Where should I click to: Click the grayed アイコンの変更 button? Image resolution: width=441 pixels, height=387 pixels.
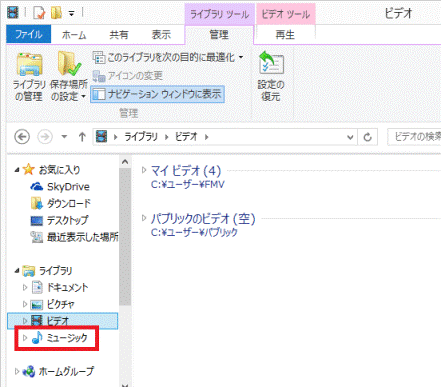[x=127, y=76]
